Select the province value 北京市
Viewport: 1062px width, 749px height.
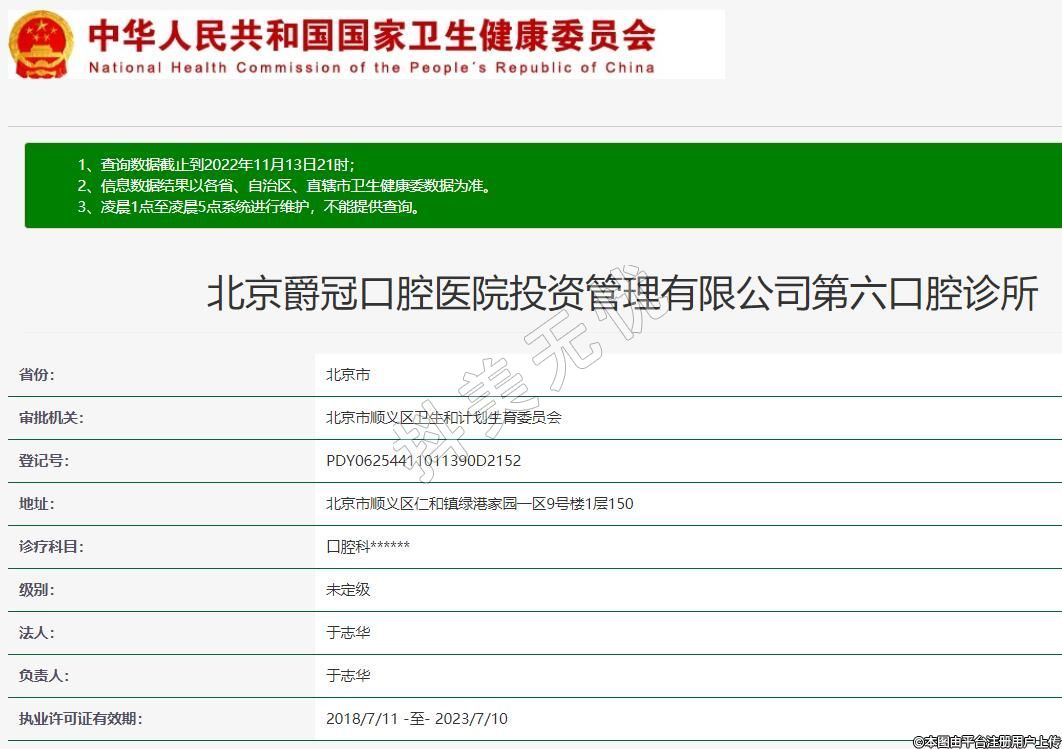tap(348, 375)
